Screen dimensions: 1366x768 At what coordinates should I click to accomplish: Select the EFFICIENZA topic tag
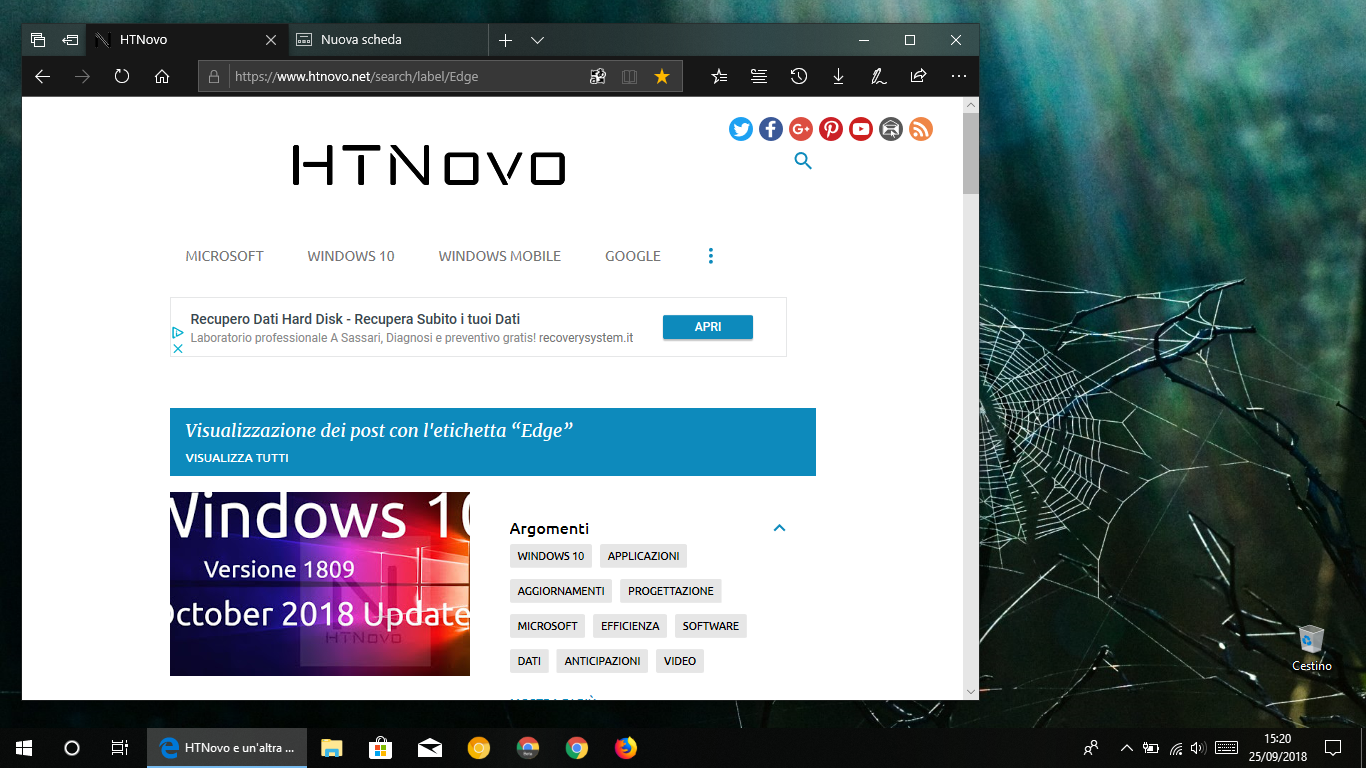630,626
